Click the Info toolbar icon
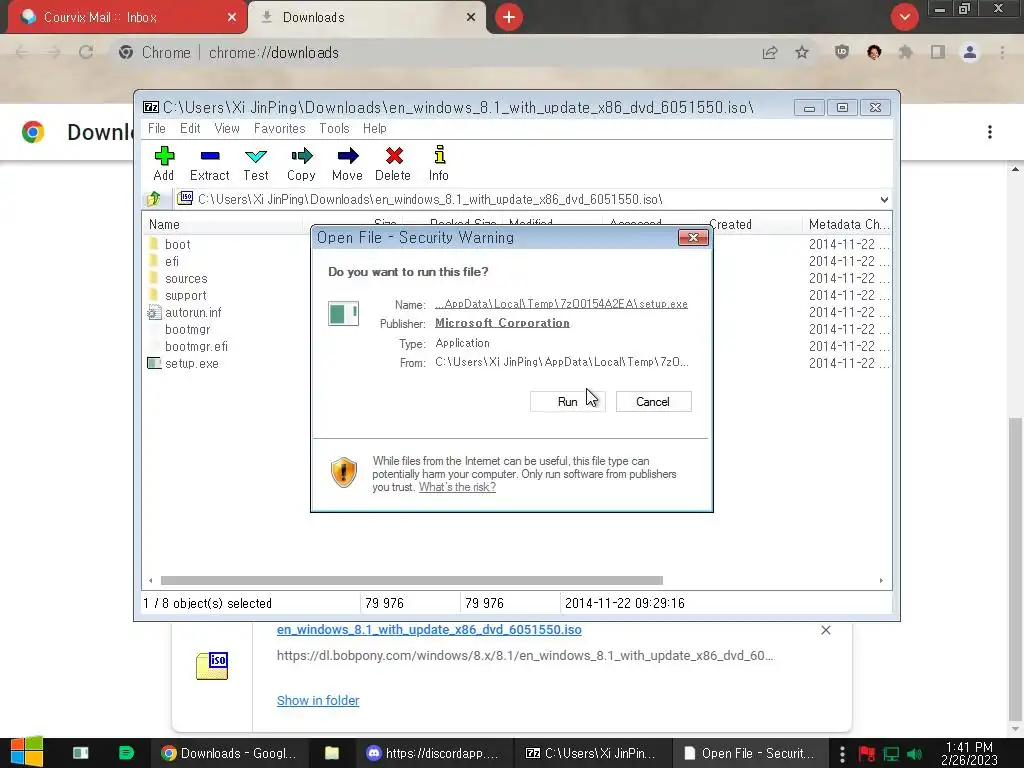Viewport: 1024px width, 768px height. coord(439,163)
